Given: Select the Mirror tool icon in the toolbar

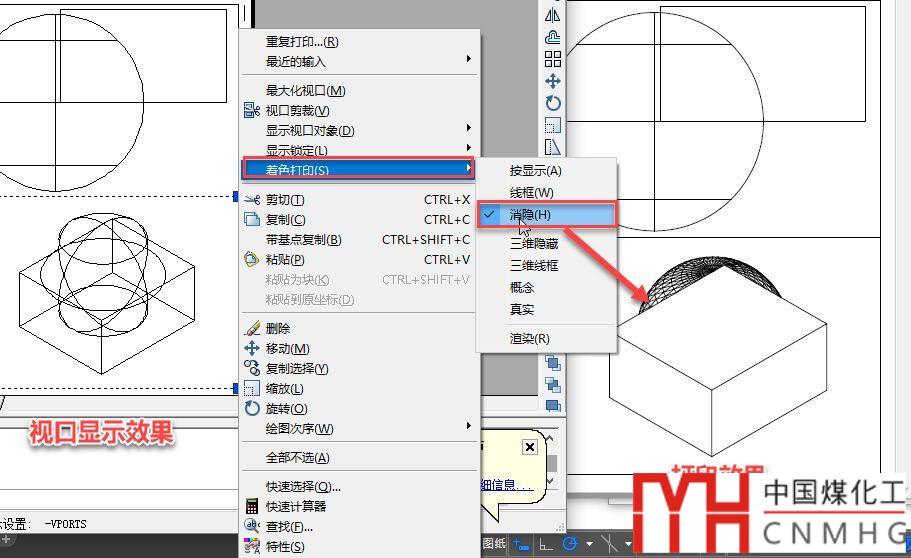Looking at the screenshot, I should pos(553,15).
